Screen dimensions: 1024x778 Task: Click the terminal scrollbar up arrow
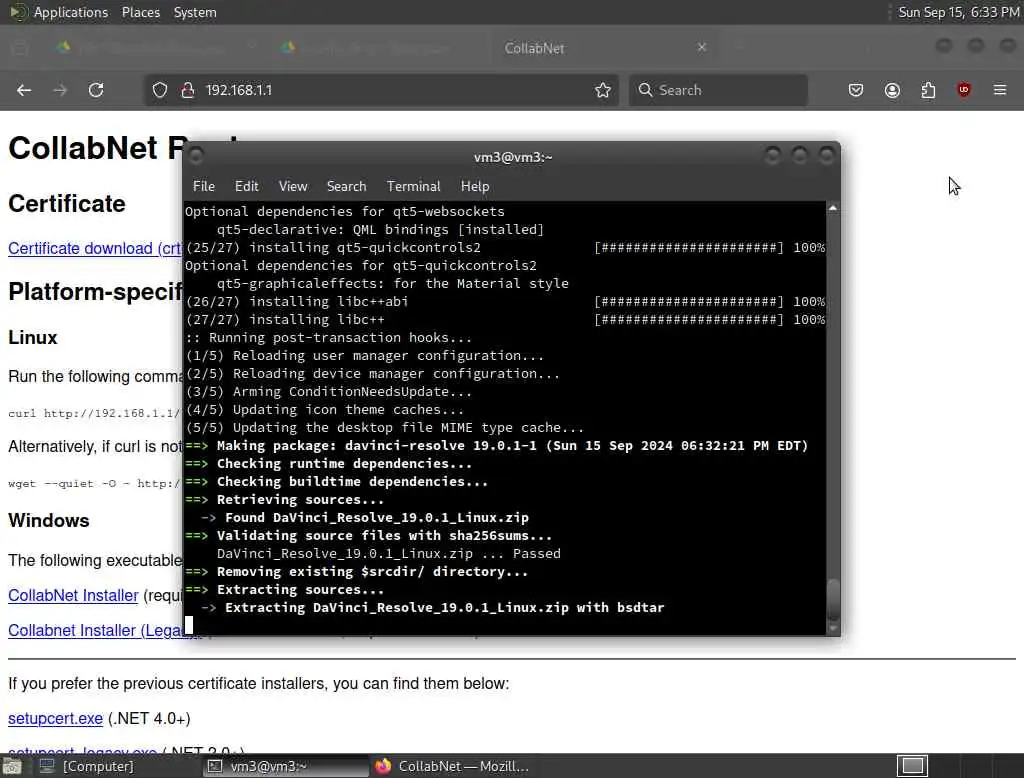(833, 208)
